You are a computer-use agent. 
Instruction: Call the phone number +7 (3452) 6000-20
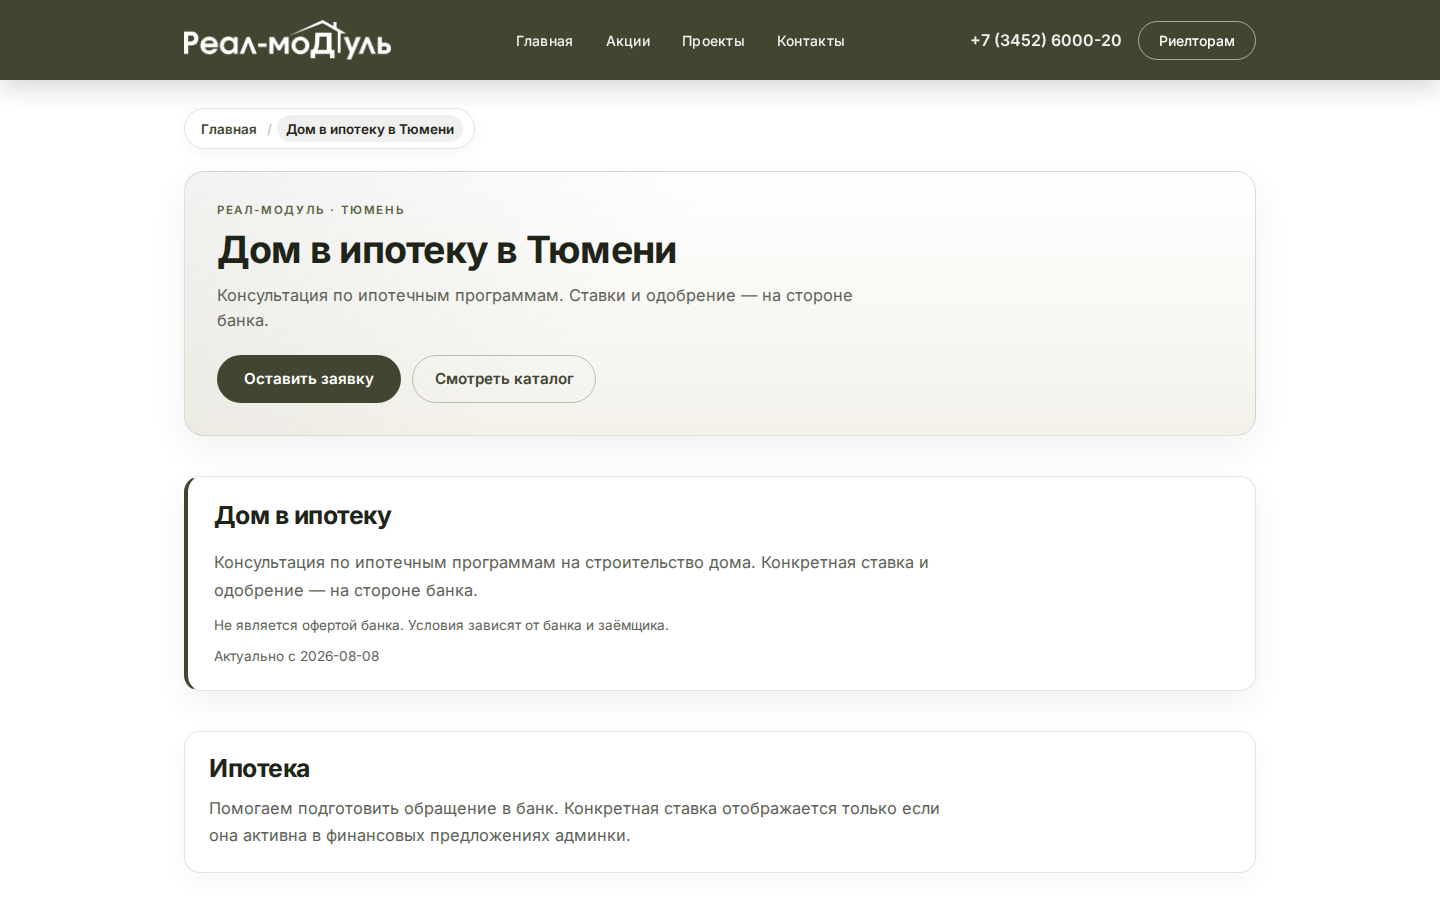click(x=1046, y=40)
